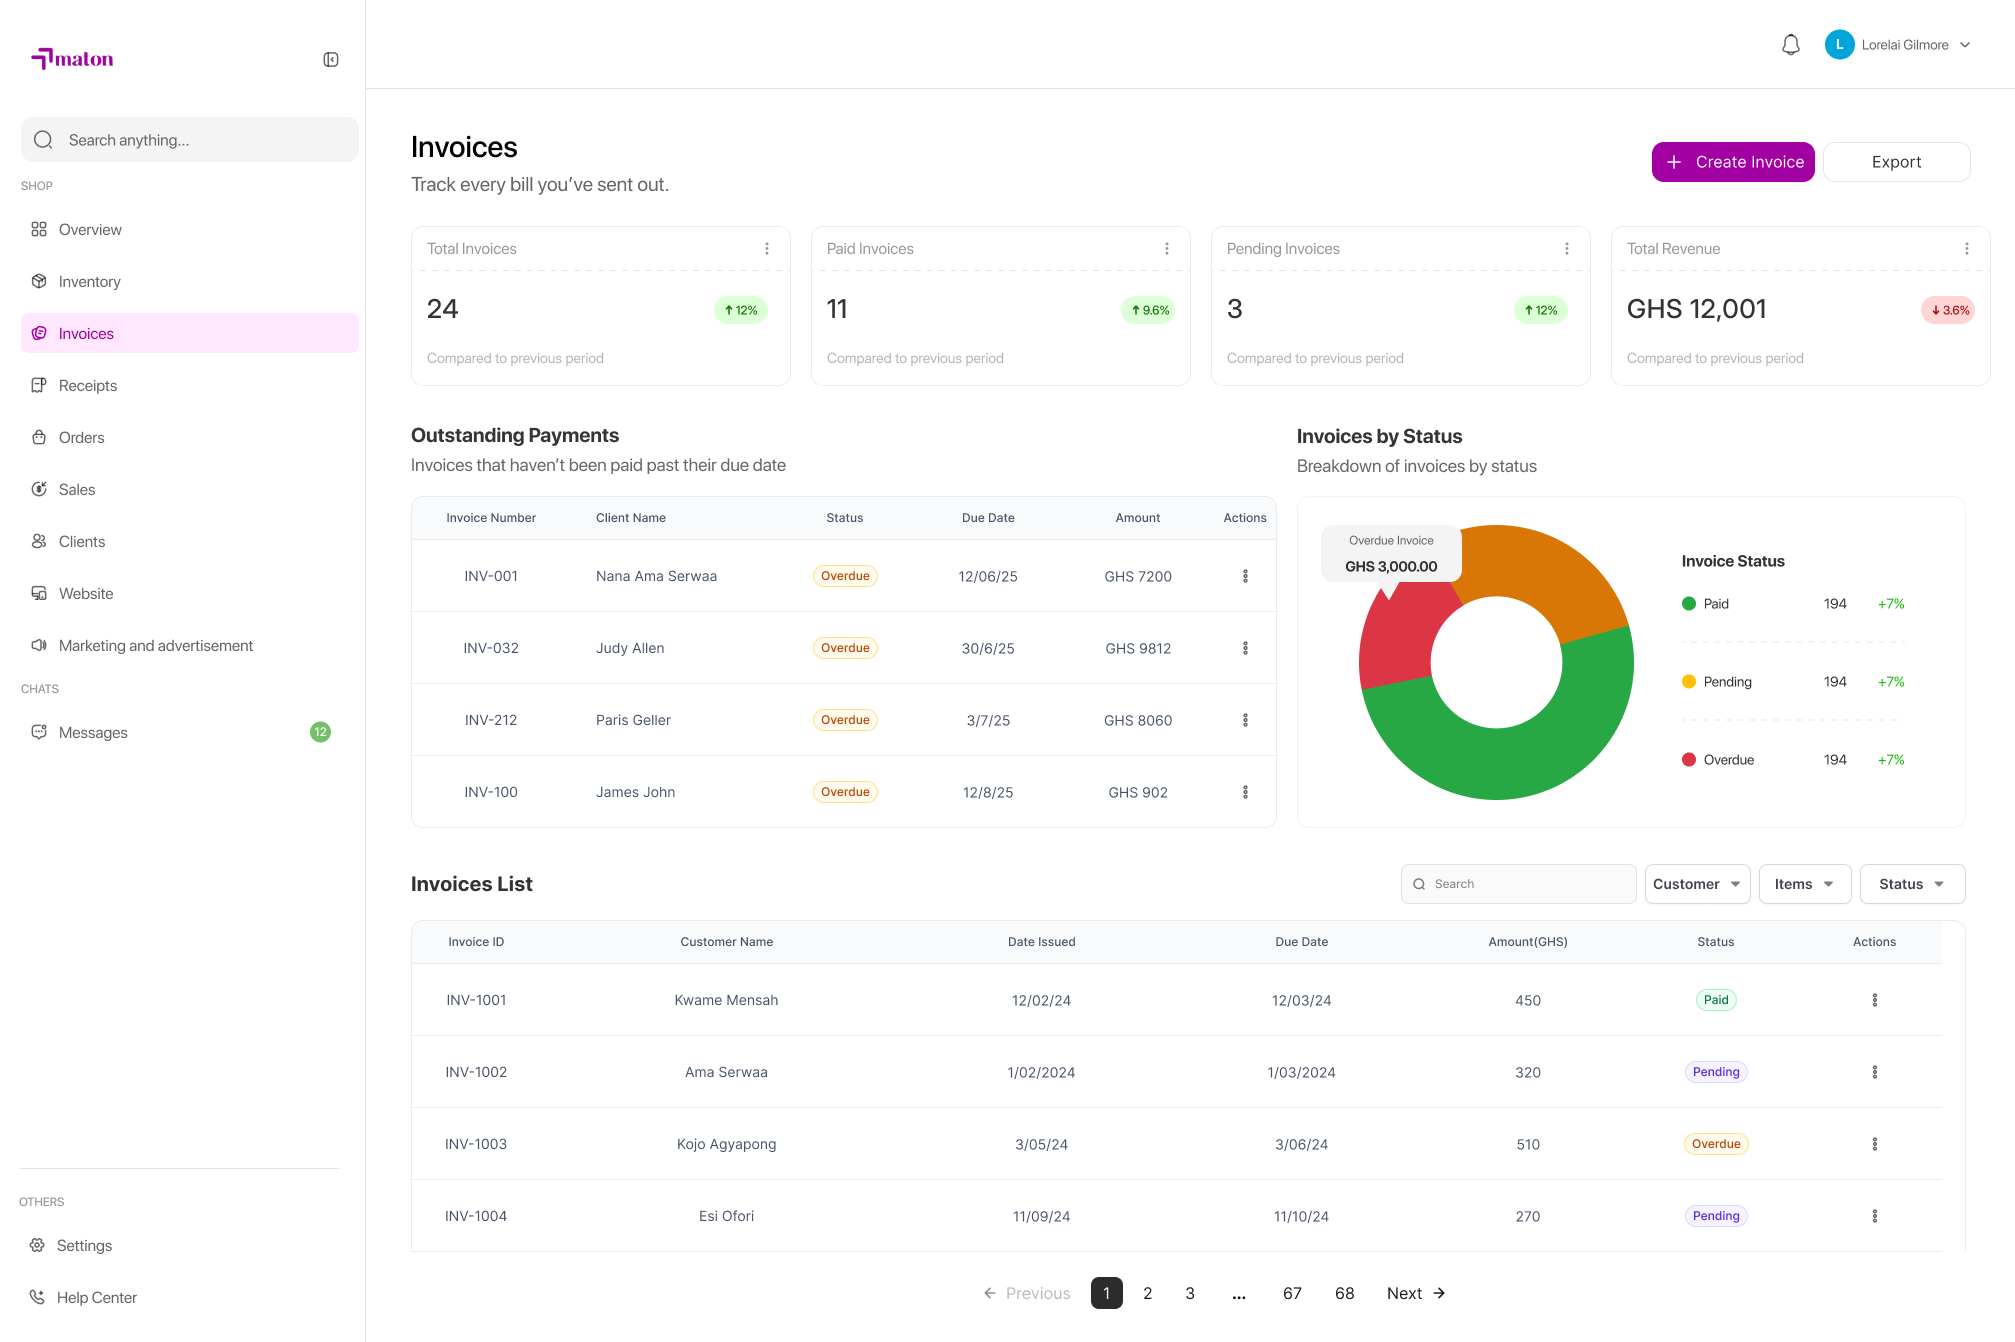Image resolution: width=2015 pixels, height=1342 pixels.
Task: Expand the Status filter dropdown
Action: point(1912,884)
